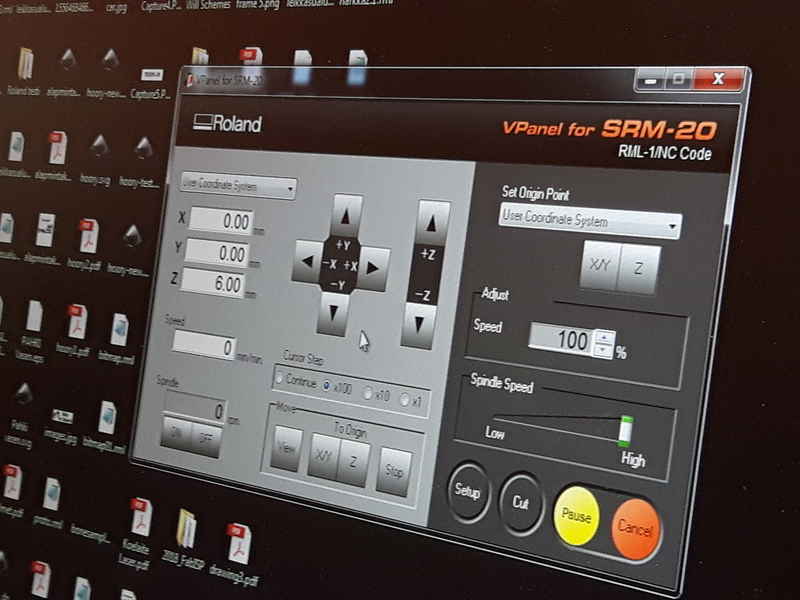Click the +X right arrow jog button
The height and width of the screenshot is (600, 800).
374,268
